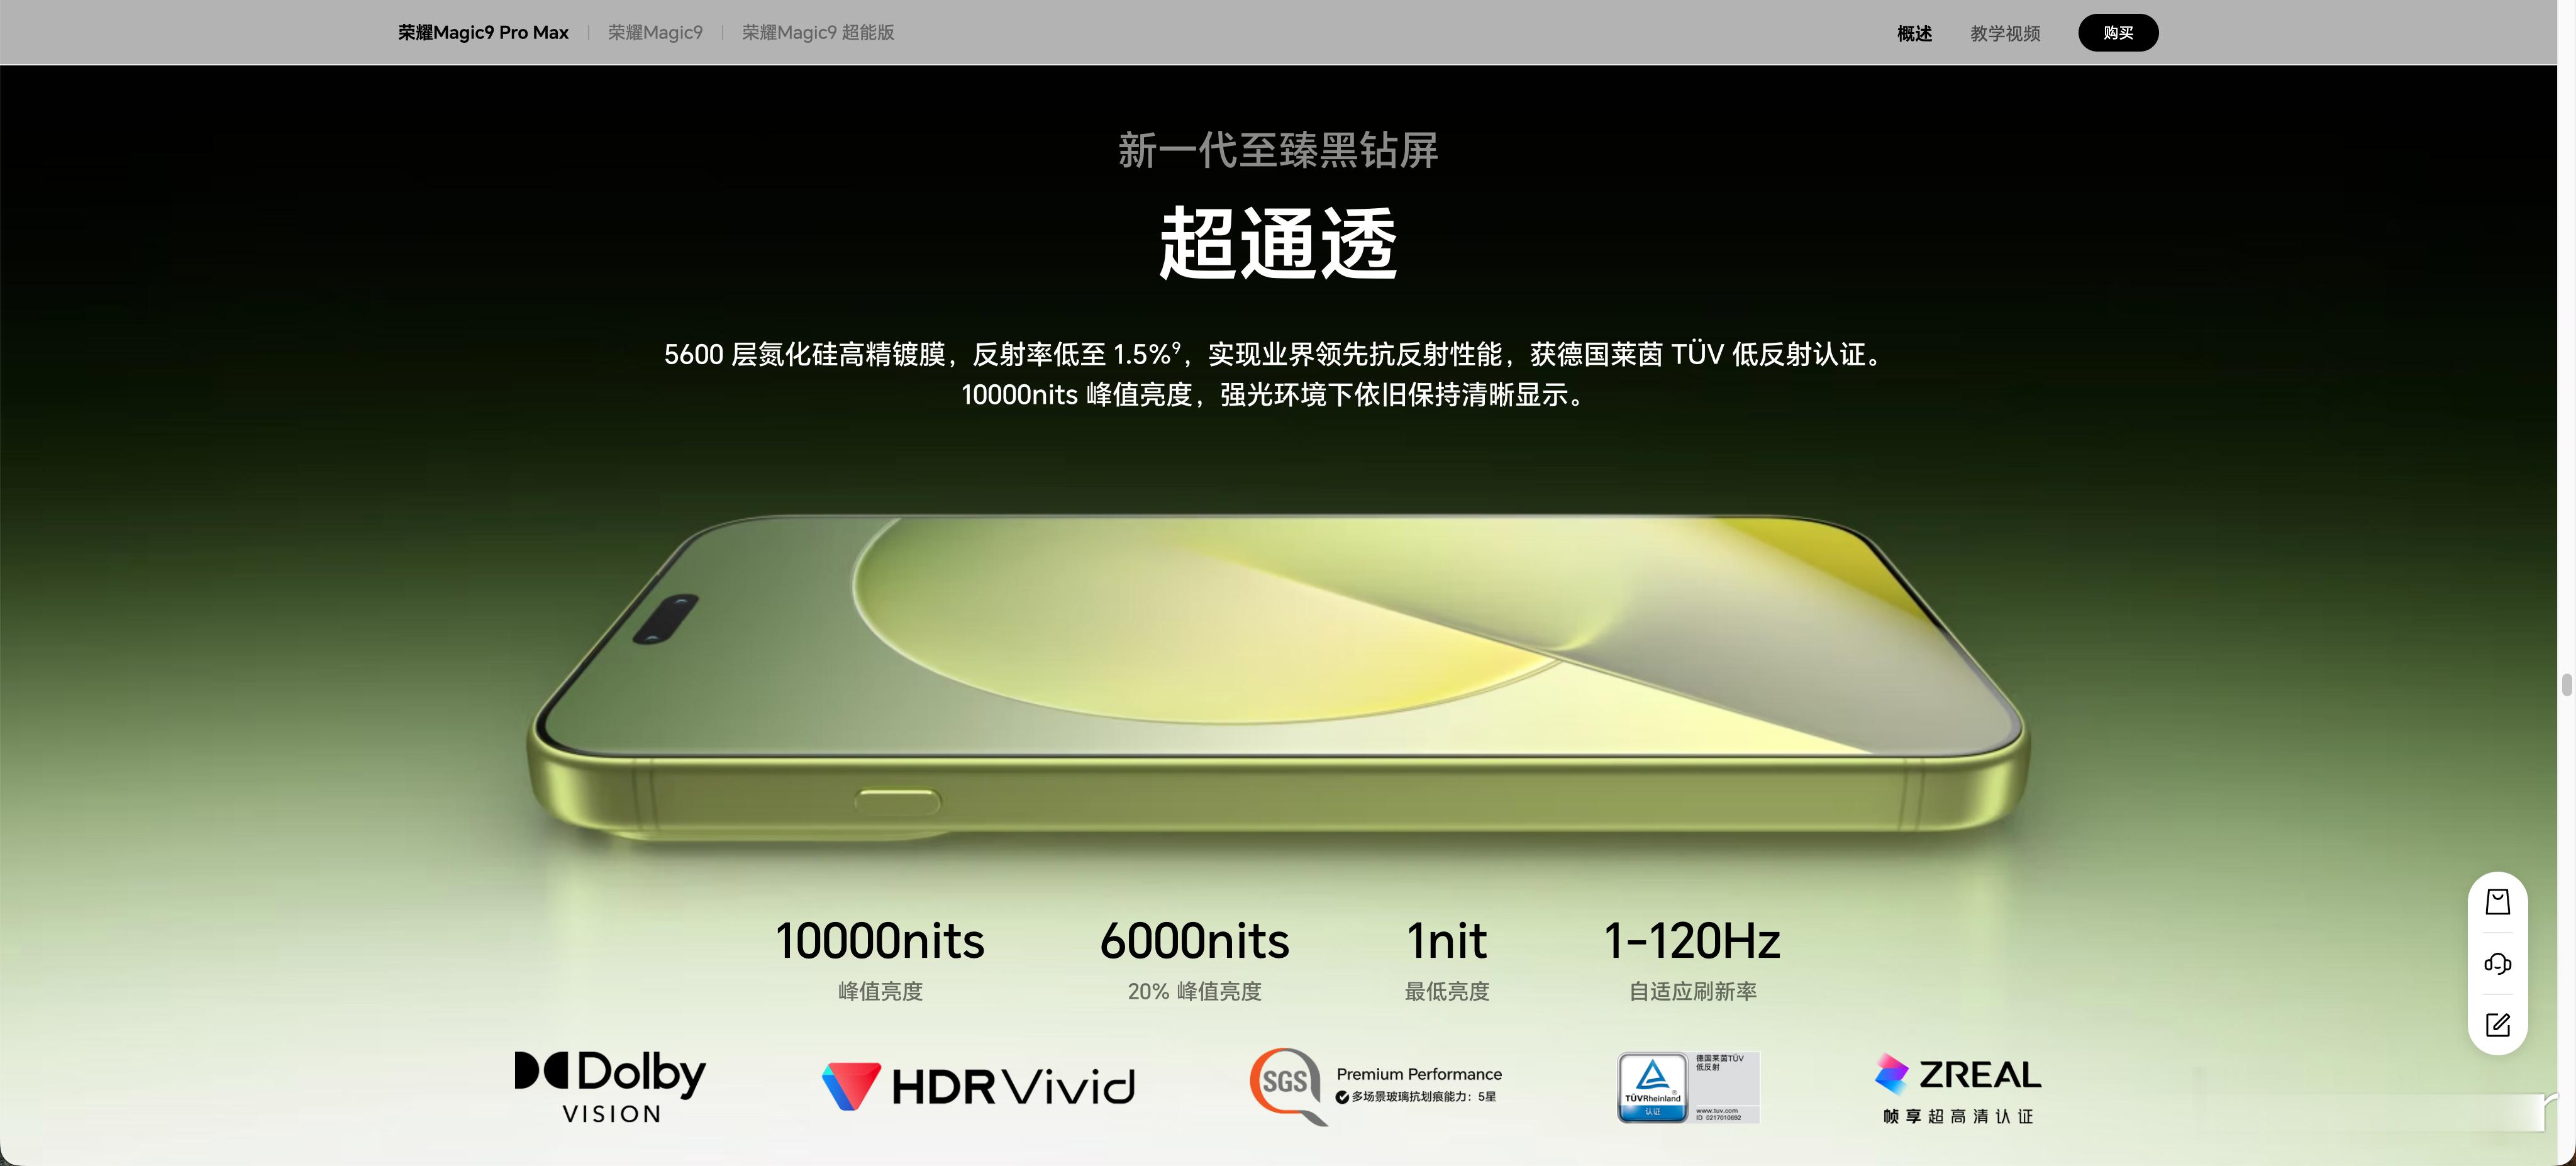
Task: Open the 教学视频 section
Action: point(2005,33)
